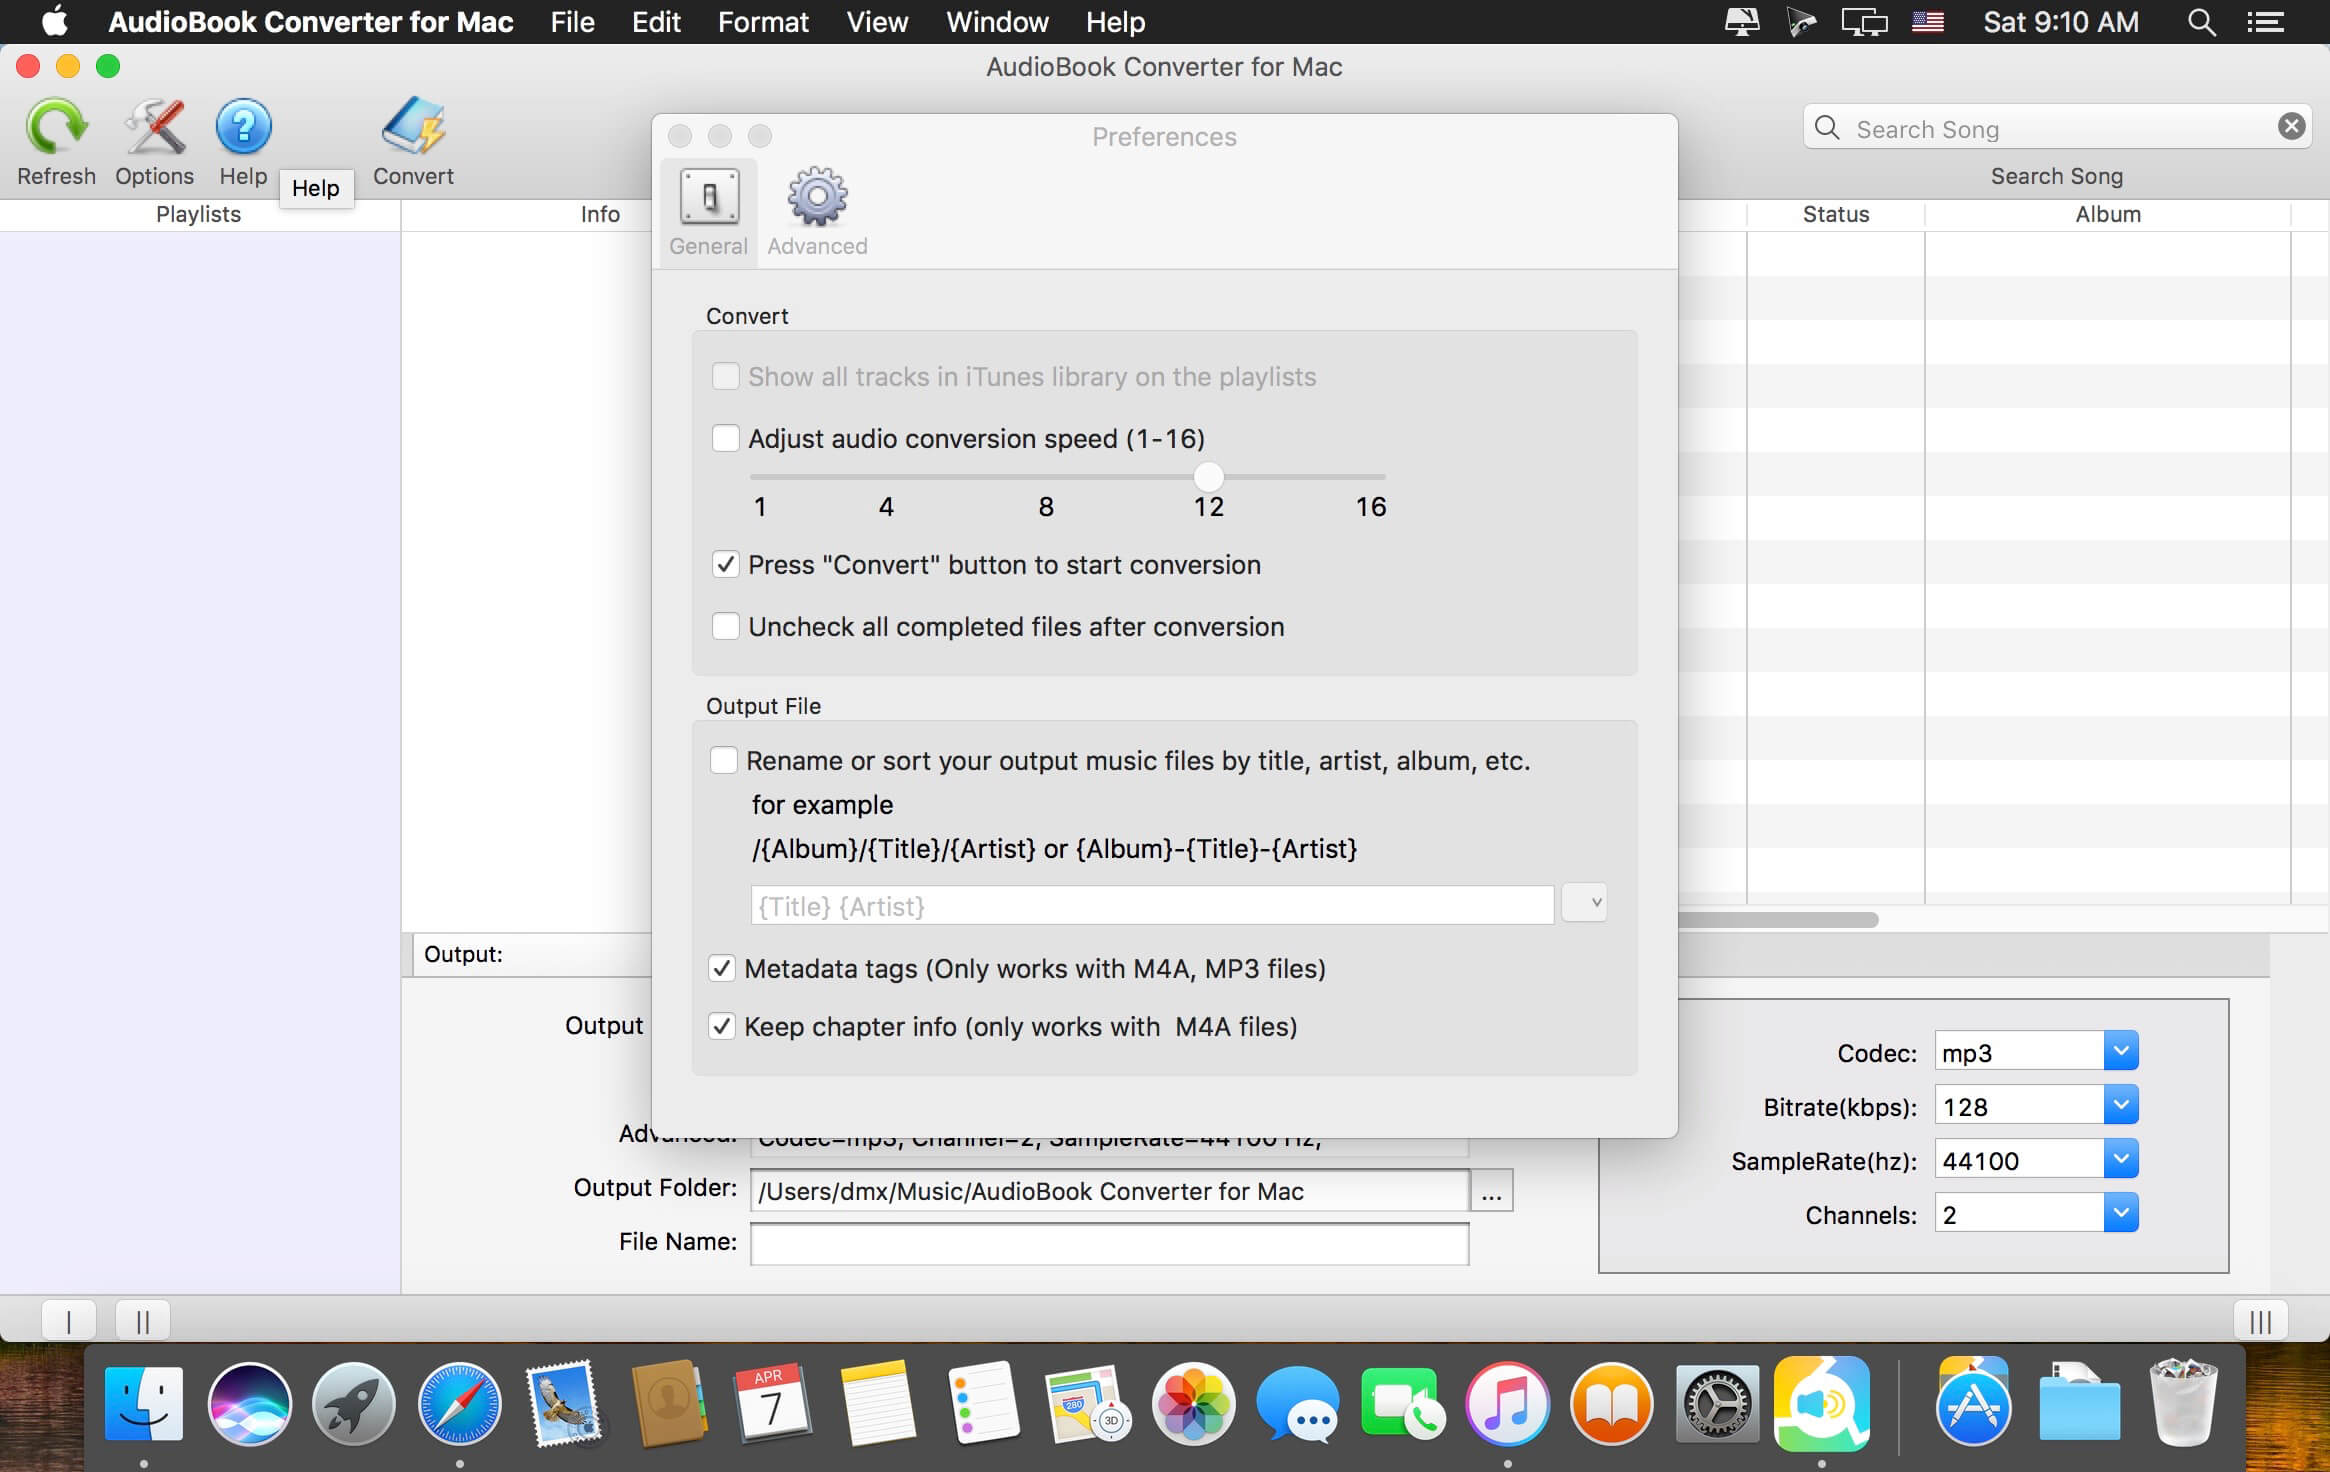The height and width of the screenshot is (1472, 2330).
Task: Click the Album column header
Action: click(2108, 214)
